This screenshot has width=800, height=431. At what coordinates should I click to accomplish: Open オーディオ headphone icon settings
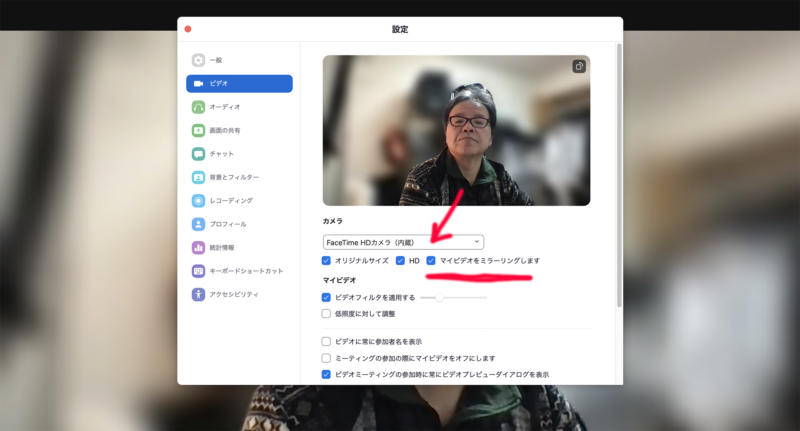(198, 107)
